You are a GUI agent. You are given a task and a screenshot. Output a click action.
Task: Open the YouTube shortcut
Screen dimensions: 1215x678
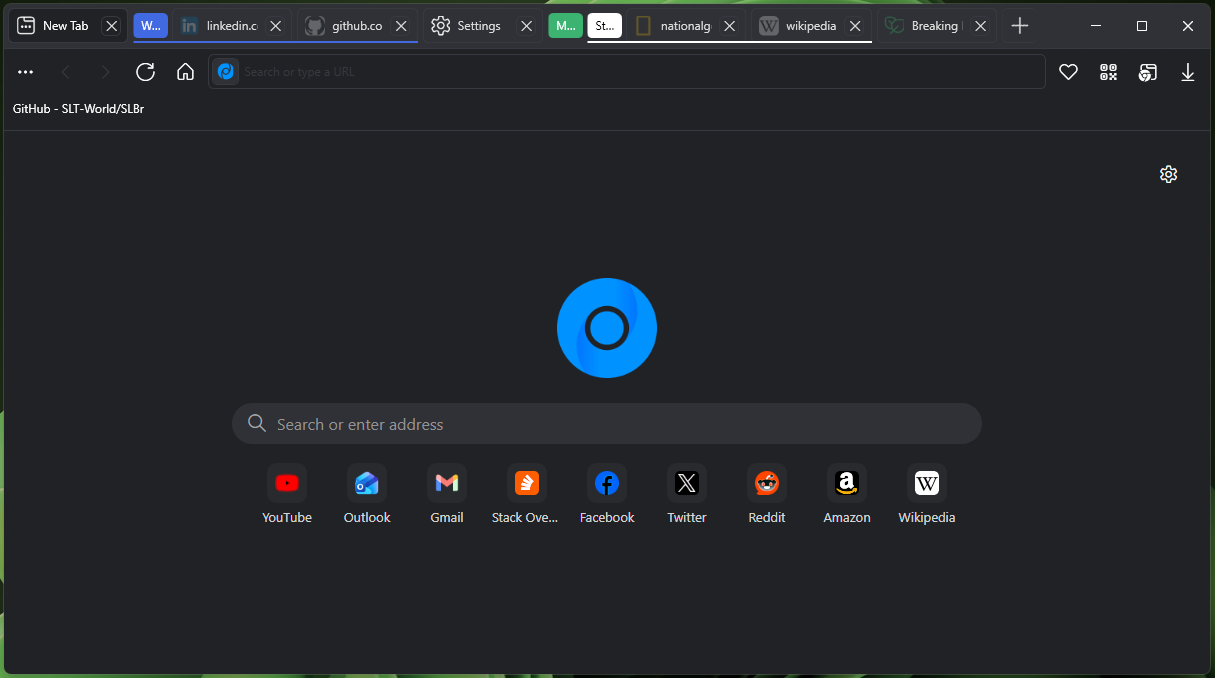tap(287, 494)
